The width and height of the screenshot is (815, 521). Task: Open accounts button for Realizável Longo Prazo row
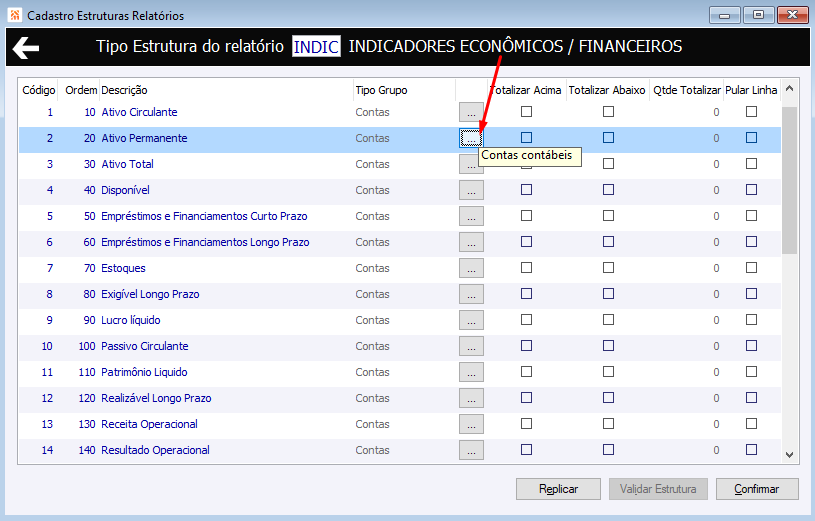pyautogui.click(x=471, y=398)
